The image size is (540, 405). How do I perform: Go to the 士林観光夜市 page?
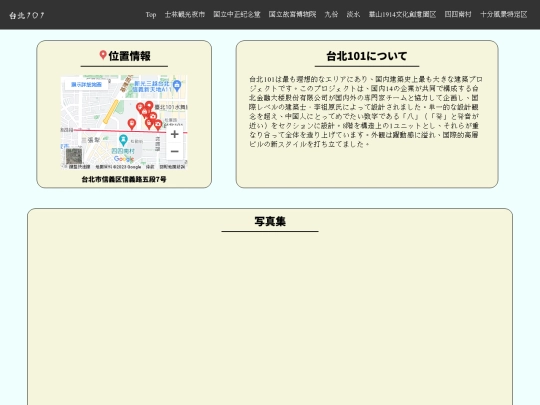[185, 14]
